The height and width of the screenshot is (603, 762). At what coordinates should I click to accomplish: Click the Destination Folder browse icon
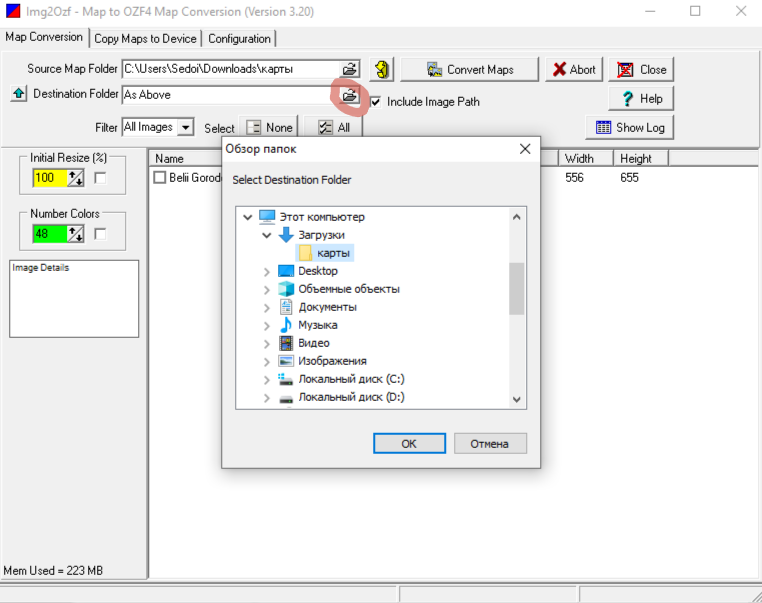coord(350,95)
